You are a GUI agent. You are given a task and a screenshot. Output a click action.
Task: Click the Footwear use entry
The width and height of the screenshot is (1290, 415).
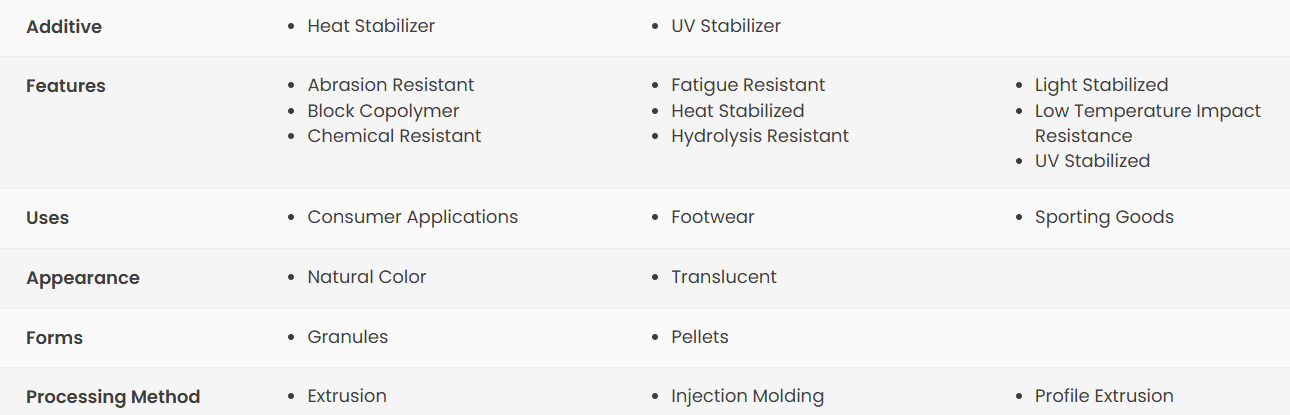click(x=713, y=217)
